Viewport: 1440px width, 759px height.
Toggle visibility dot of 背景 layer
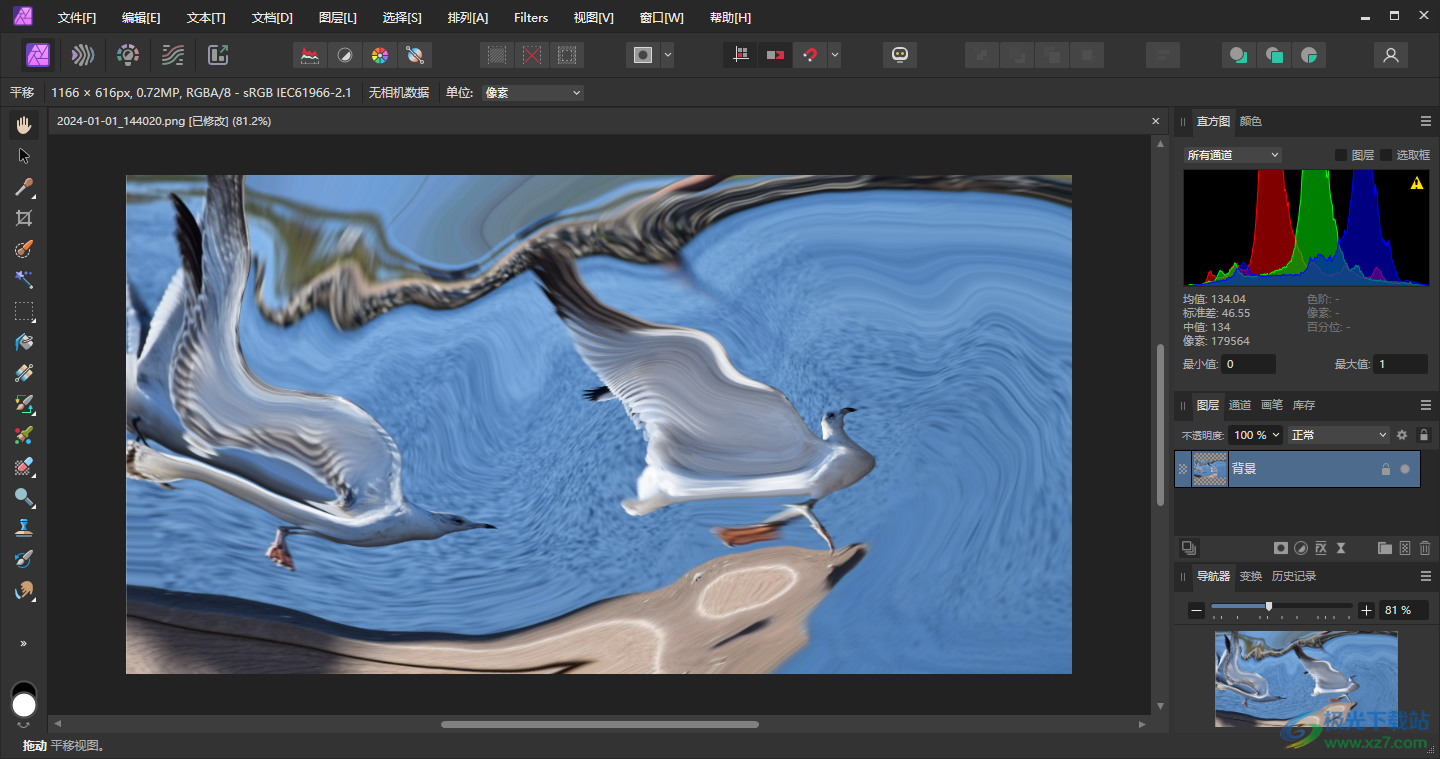click(x=1405, y=468)
